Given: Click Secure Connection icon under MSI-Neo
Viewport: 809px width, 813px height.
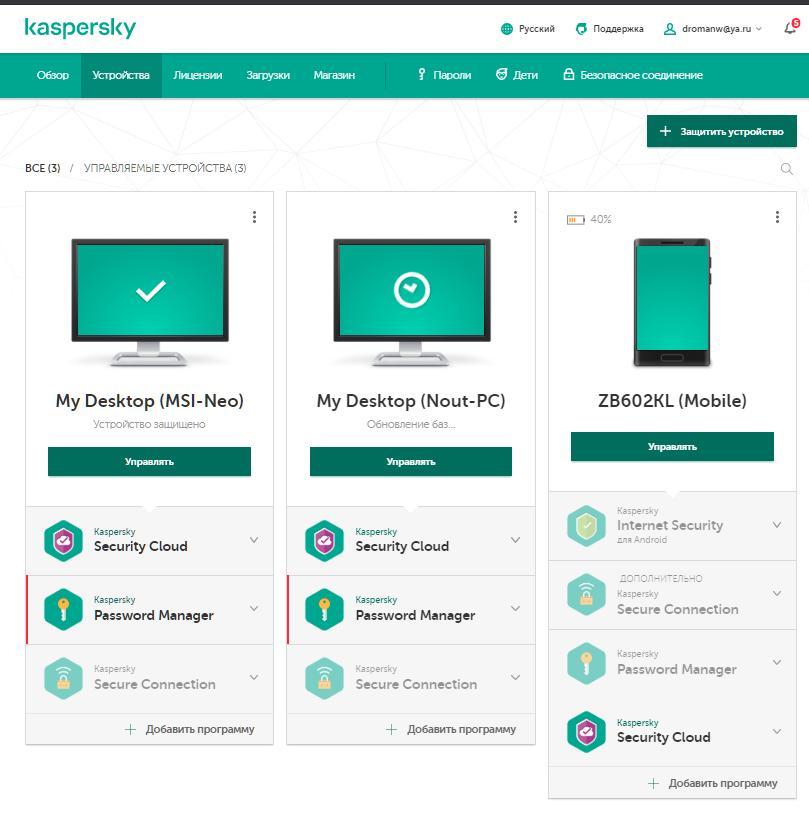Looking at the screenshot, I should (63, 678).
